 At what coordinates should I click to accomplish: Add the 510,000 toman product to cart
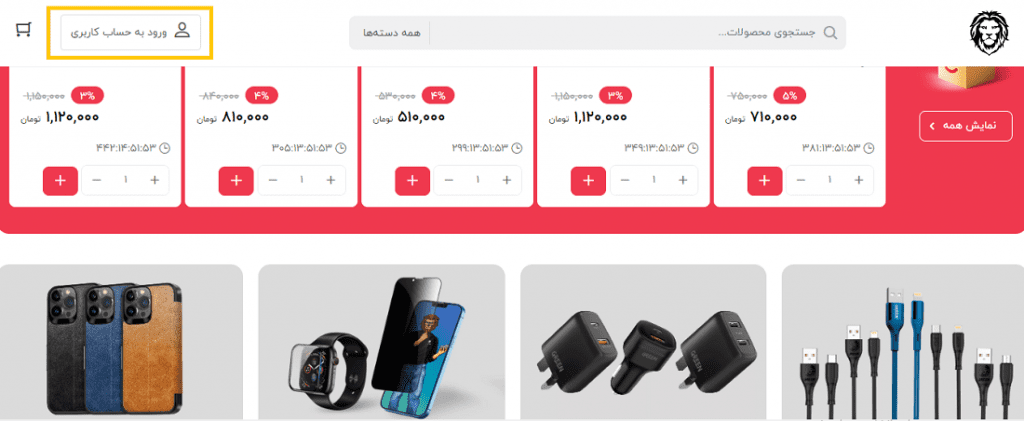pyautogui.click(x=412, y=181)
